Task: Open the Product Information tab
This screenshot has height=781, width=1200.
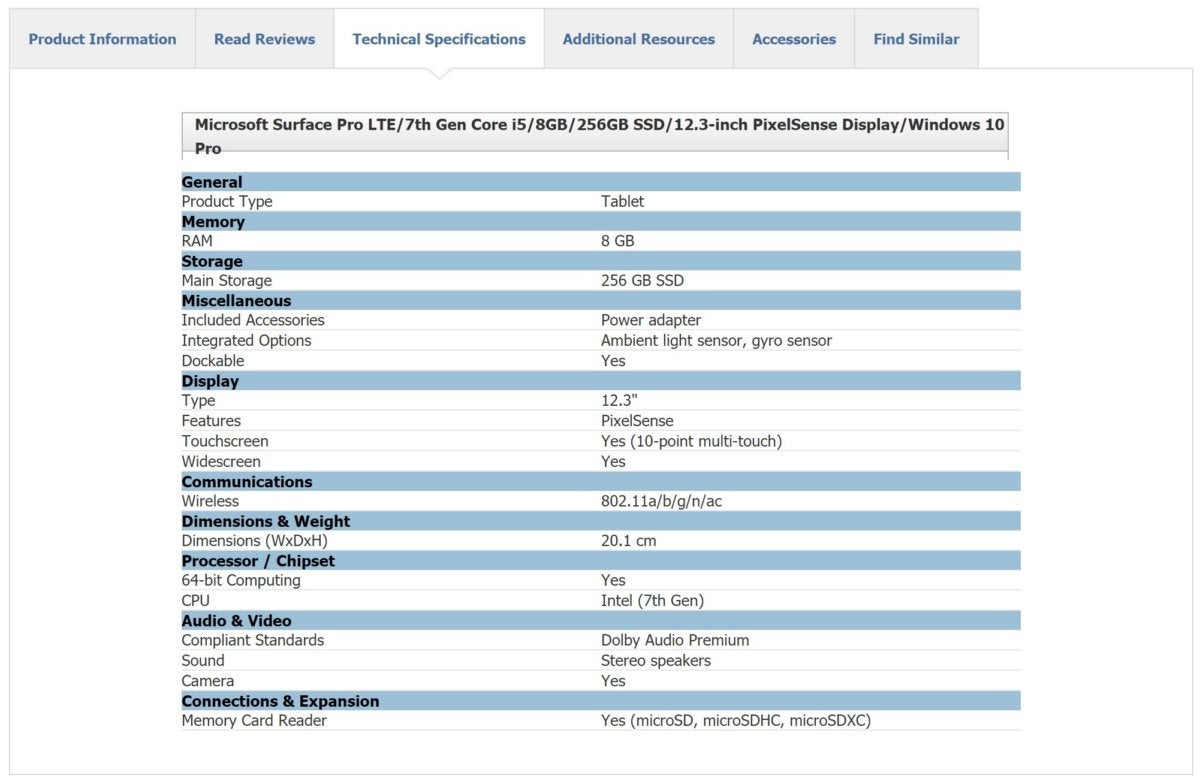Action: click(102, 39)
